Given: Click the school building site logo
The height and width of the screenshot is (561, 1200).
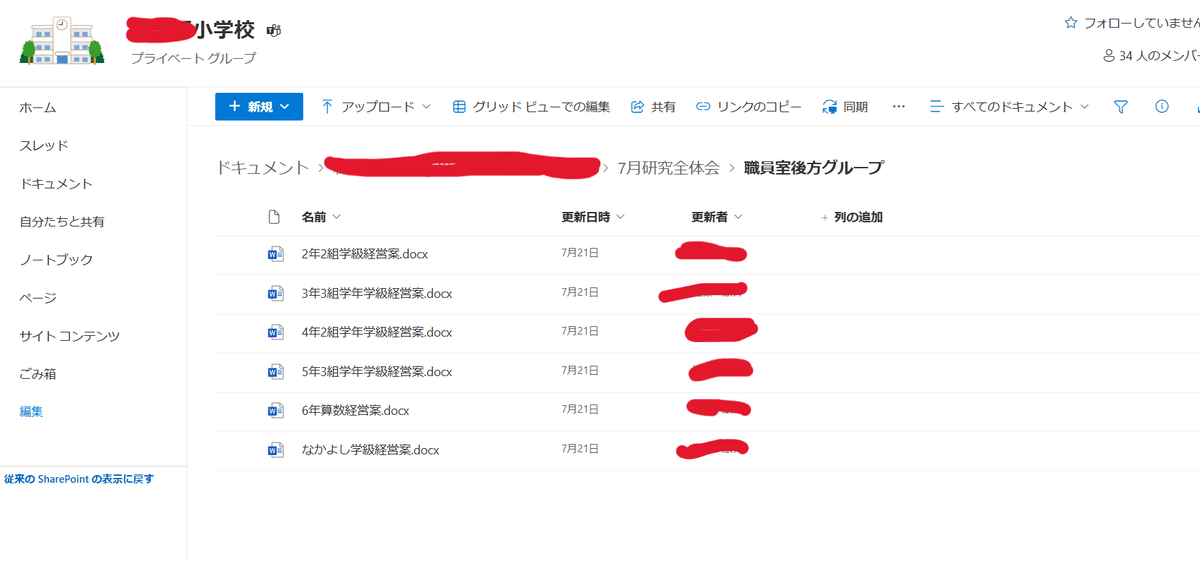Looking at the screenshot, I should pos(62,41).
